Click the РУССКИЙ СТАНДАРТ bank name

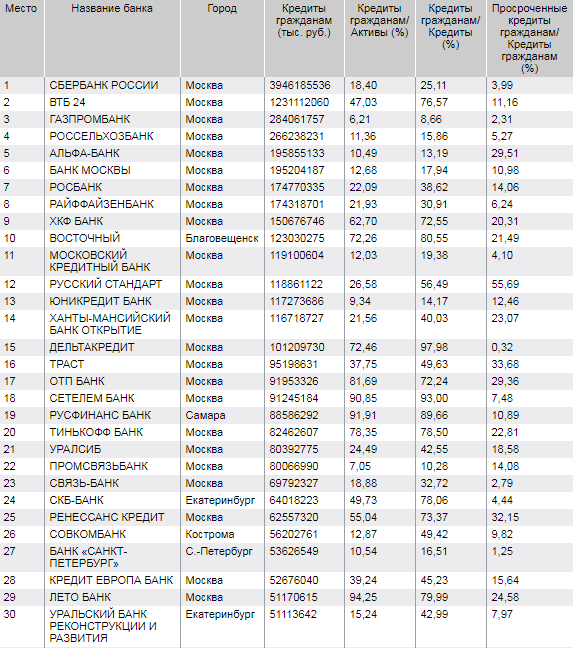point(105,284)
